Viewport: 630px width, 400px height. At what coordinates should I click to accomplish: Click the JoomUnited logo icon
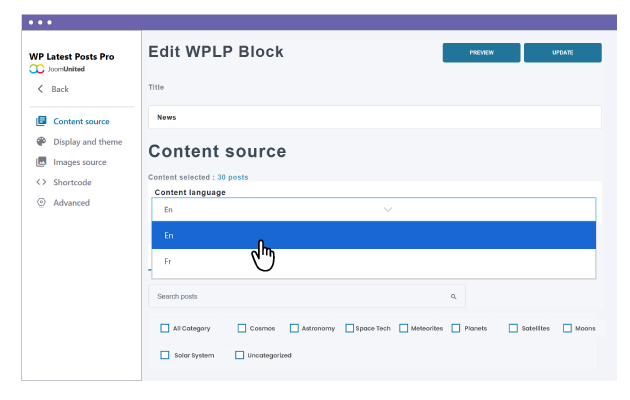pyautogui.click(x=38, y=69)
